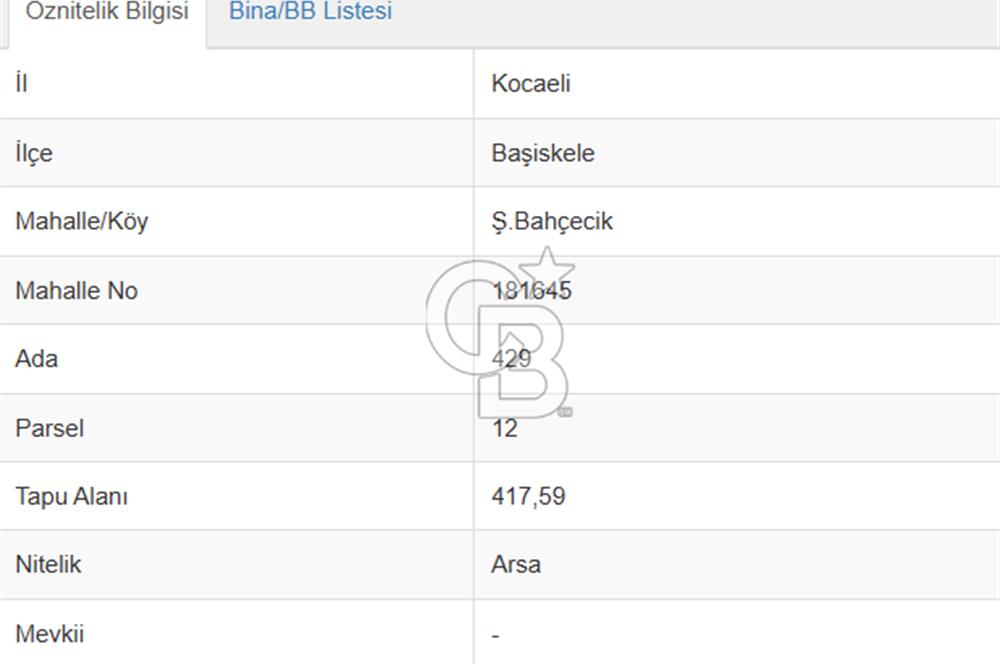This screenshot has height=664, width=1000.
Task: Click the Ada row label
Action: coord(36,359)
